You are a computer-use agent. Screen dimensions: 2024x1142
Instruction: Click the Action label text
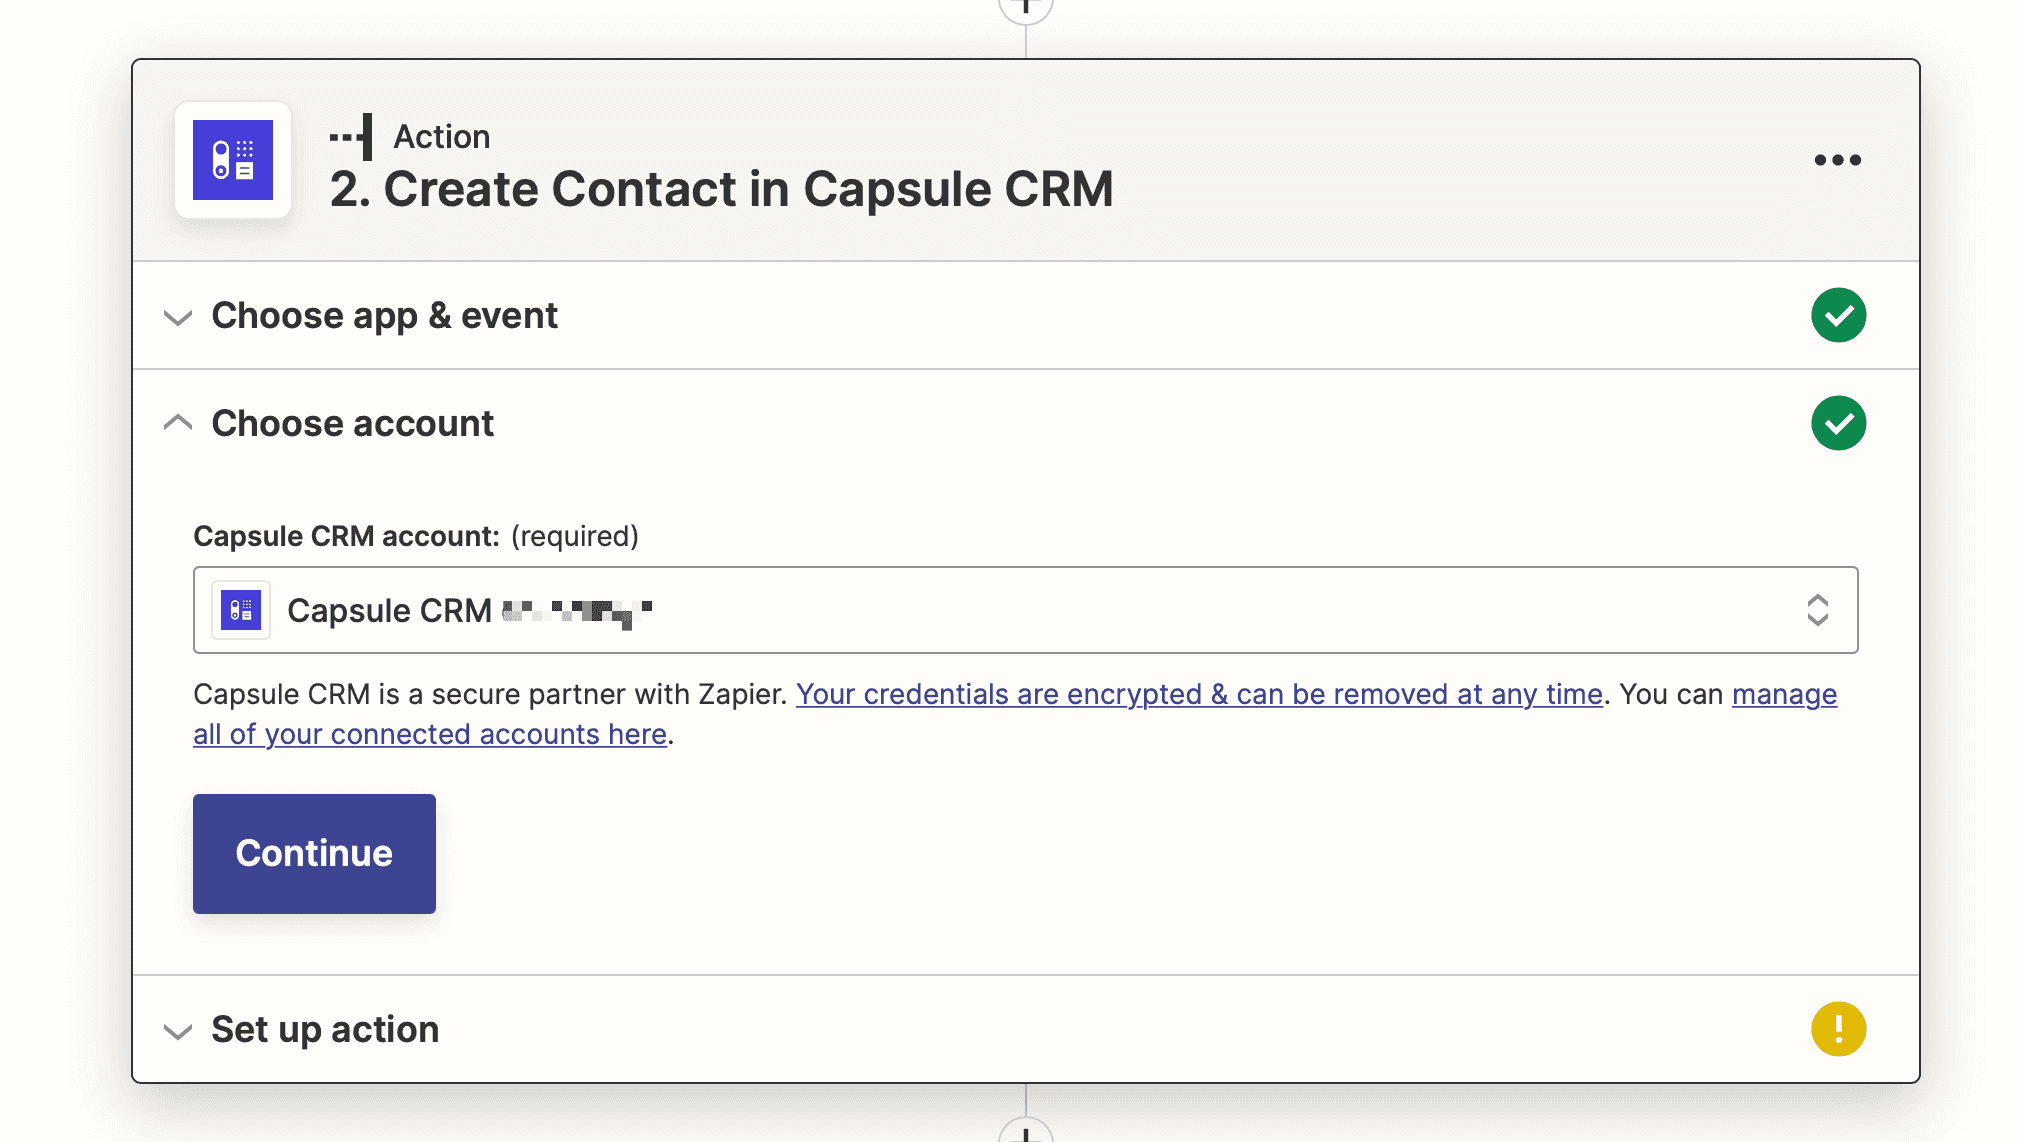pos(442,137)
